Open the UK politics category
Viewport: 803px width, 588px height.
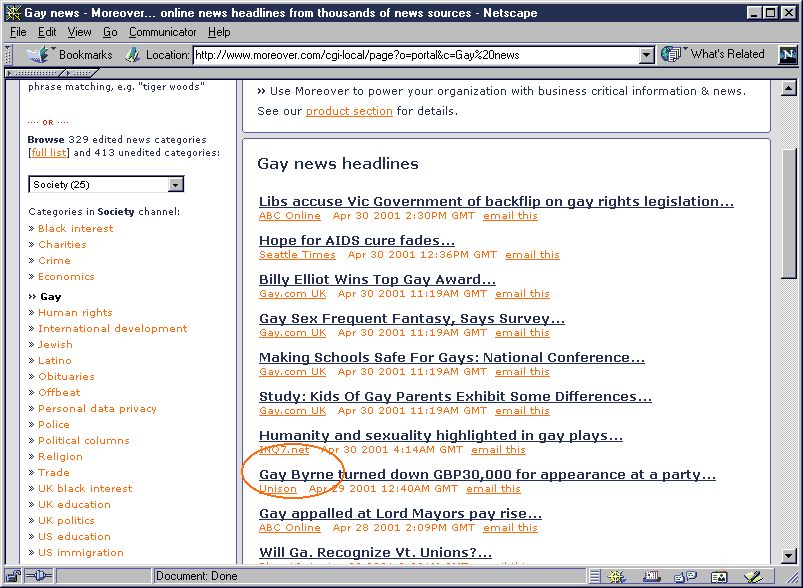(x=66, y=520)
